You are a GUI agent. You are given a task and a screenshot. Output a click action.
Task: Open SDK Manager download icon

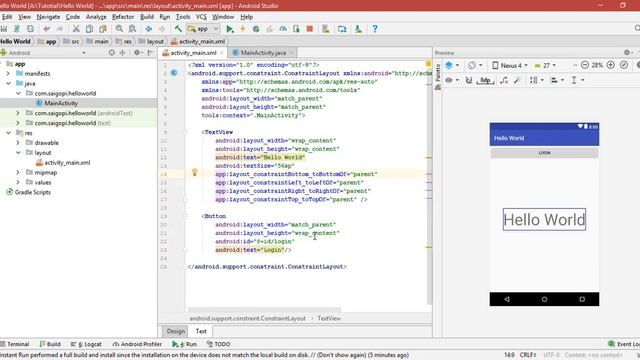tap(358, 29)
